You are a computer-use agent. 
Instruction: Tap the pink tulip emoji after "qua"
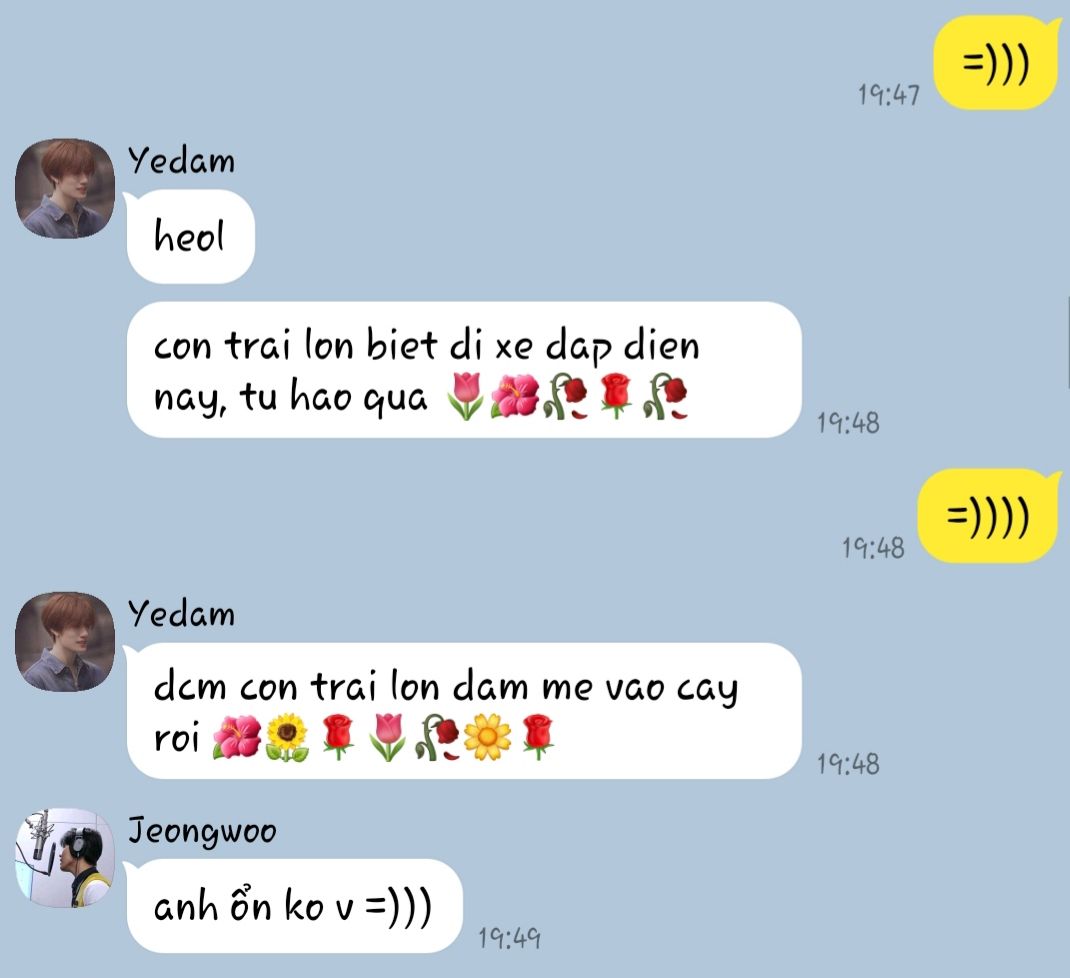coord(465,396)
